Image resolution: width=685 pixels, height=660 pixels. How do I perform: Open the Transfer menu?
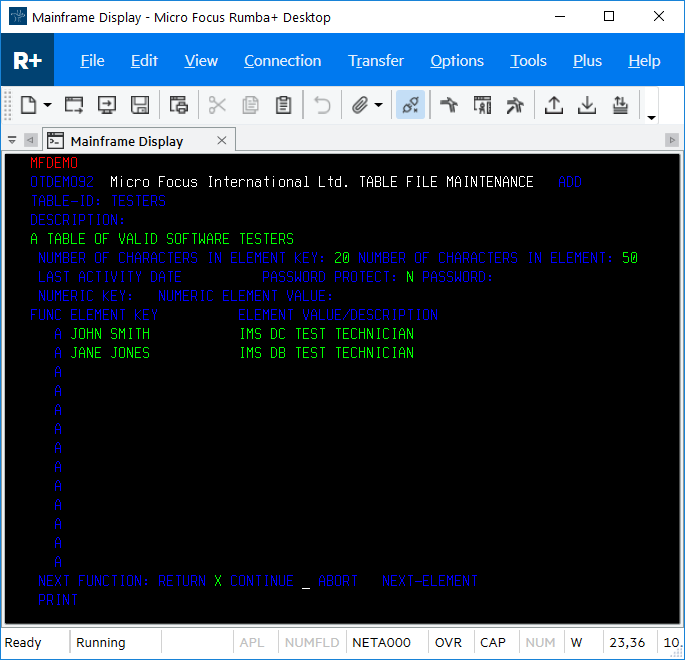click(376, 61)
